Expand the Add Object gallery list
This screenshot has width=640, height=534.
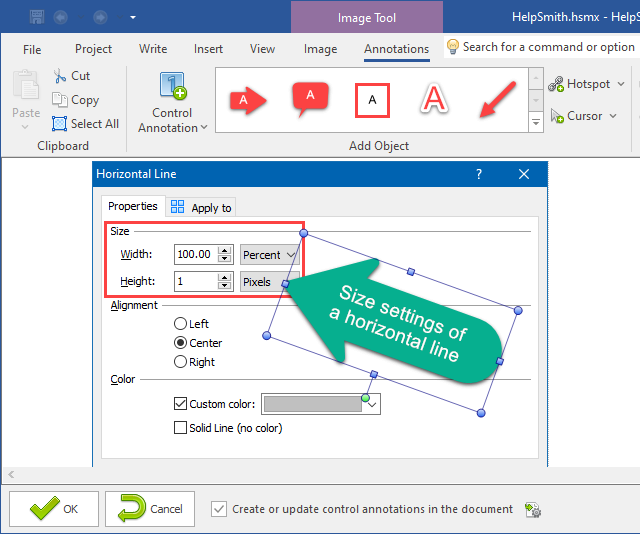point(536,121)
